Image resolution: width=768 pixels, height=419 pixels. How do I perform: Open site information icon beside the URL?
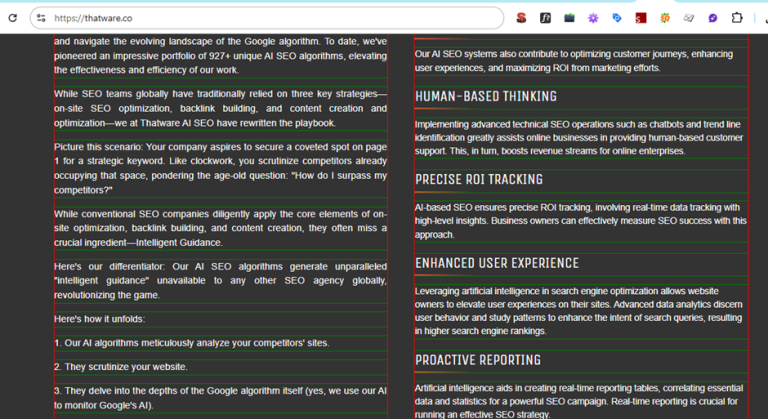click(41, 18)
